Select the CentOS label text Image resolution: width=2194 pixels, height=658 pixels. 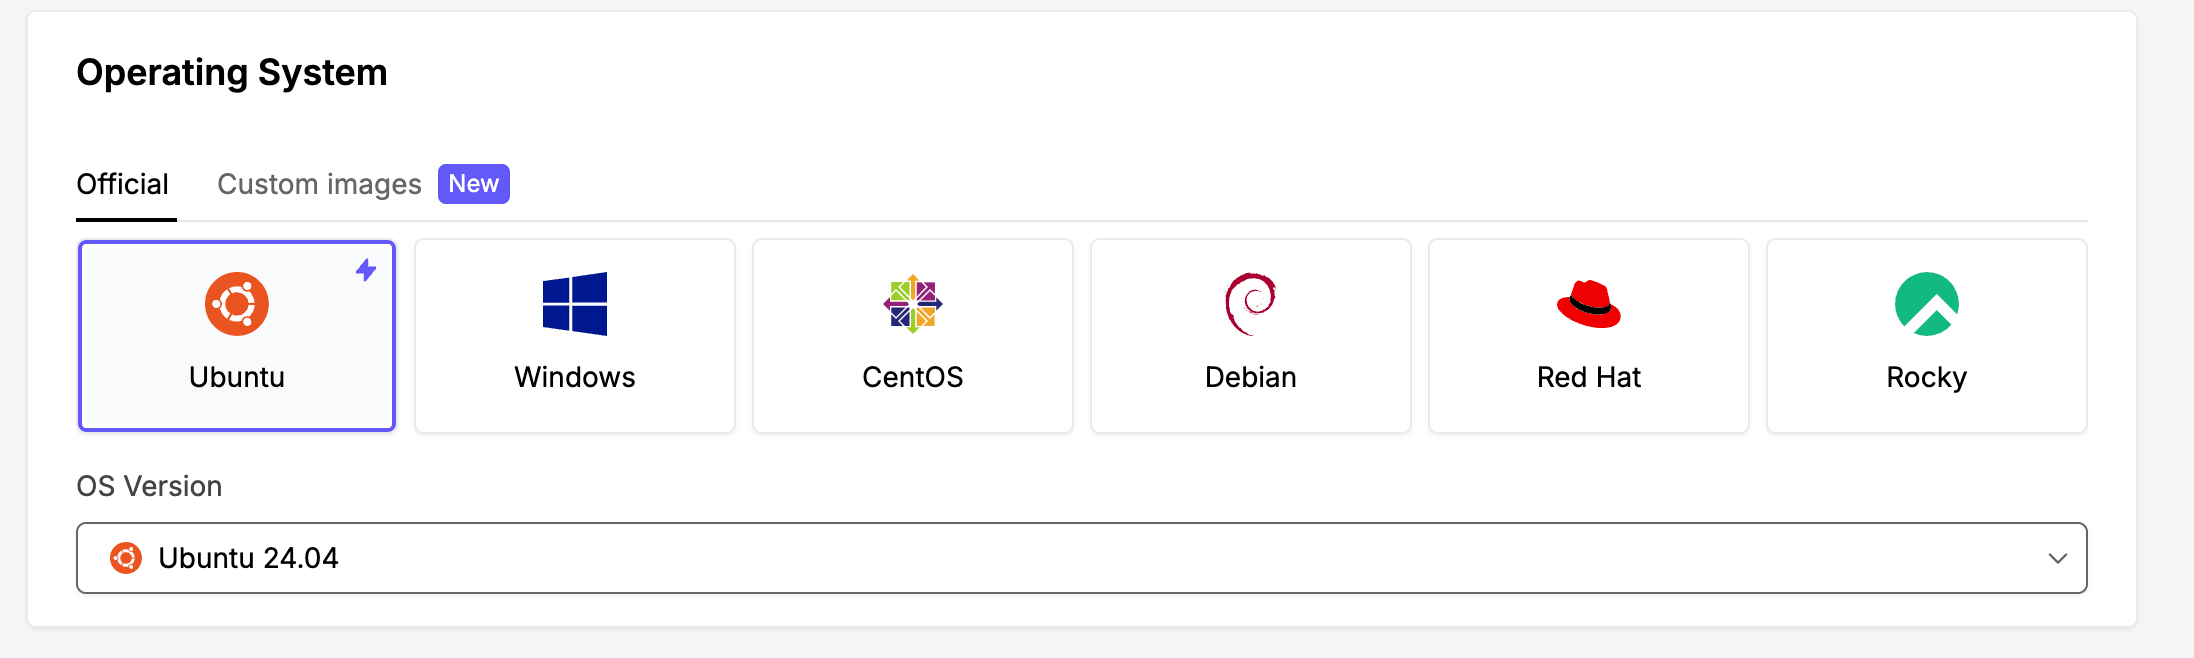coord(913,377)
